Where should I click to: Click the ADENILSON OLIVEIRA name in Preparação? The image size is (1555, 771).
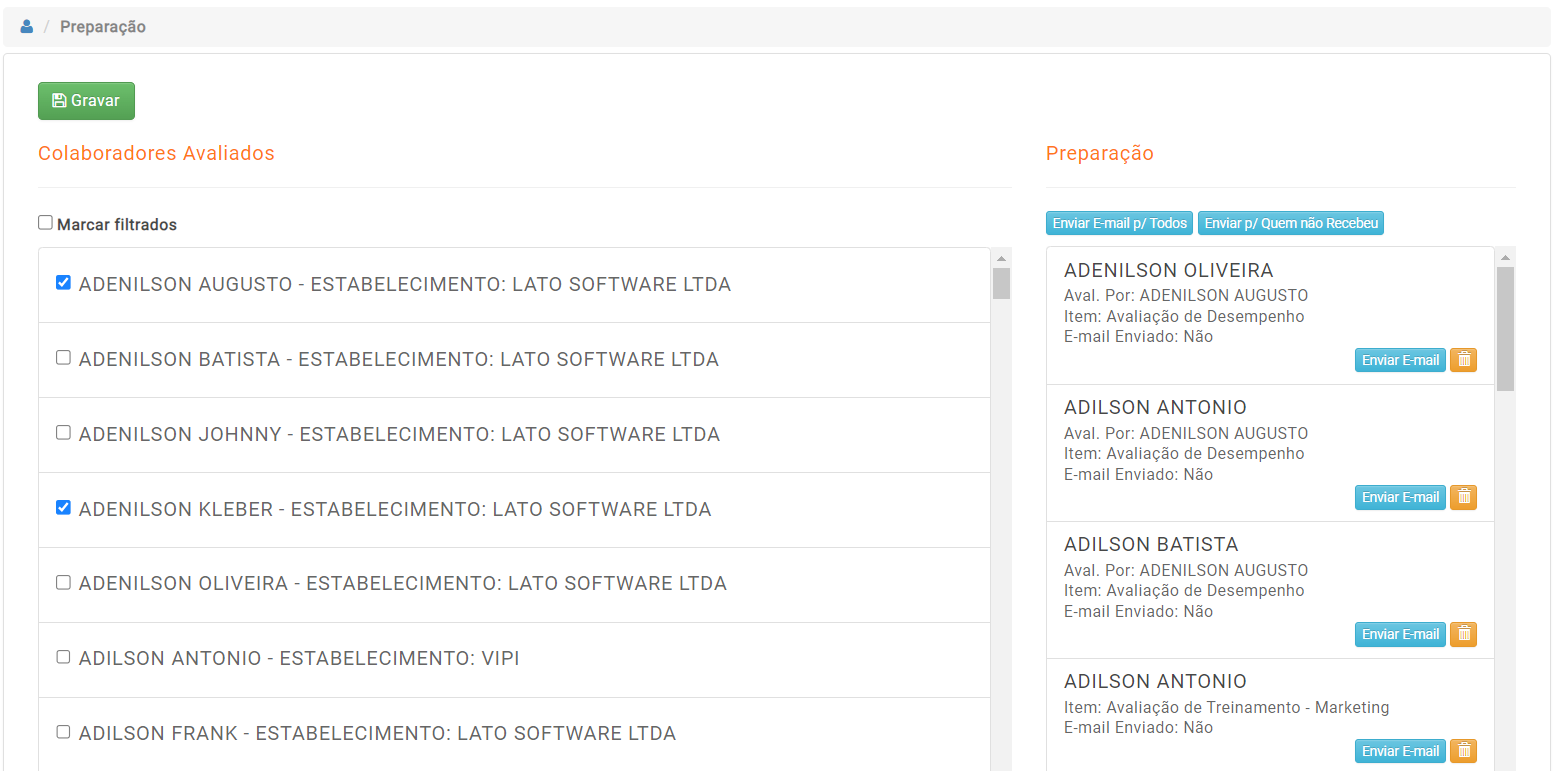1169,271
